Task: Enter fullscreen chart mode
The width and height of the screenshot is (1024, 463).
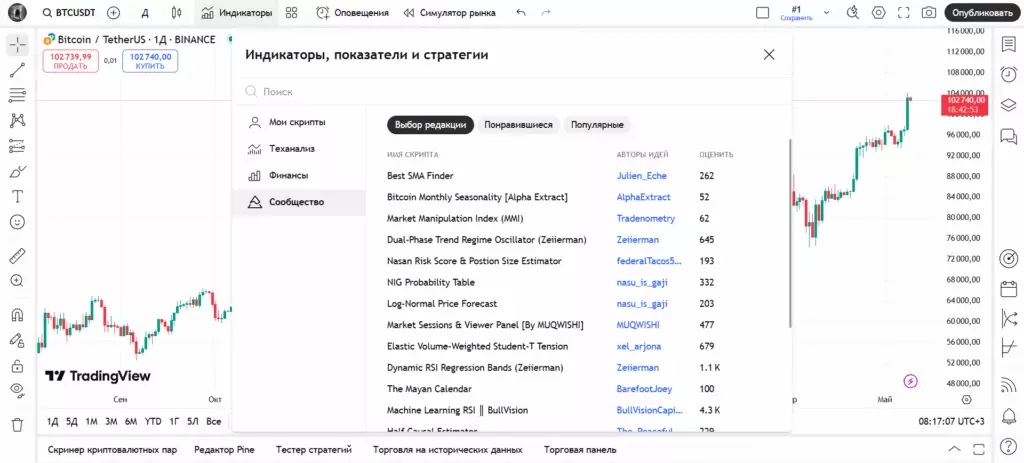Action: click(x=903, y=12)
